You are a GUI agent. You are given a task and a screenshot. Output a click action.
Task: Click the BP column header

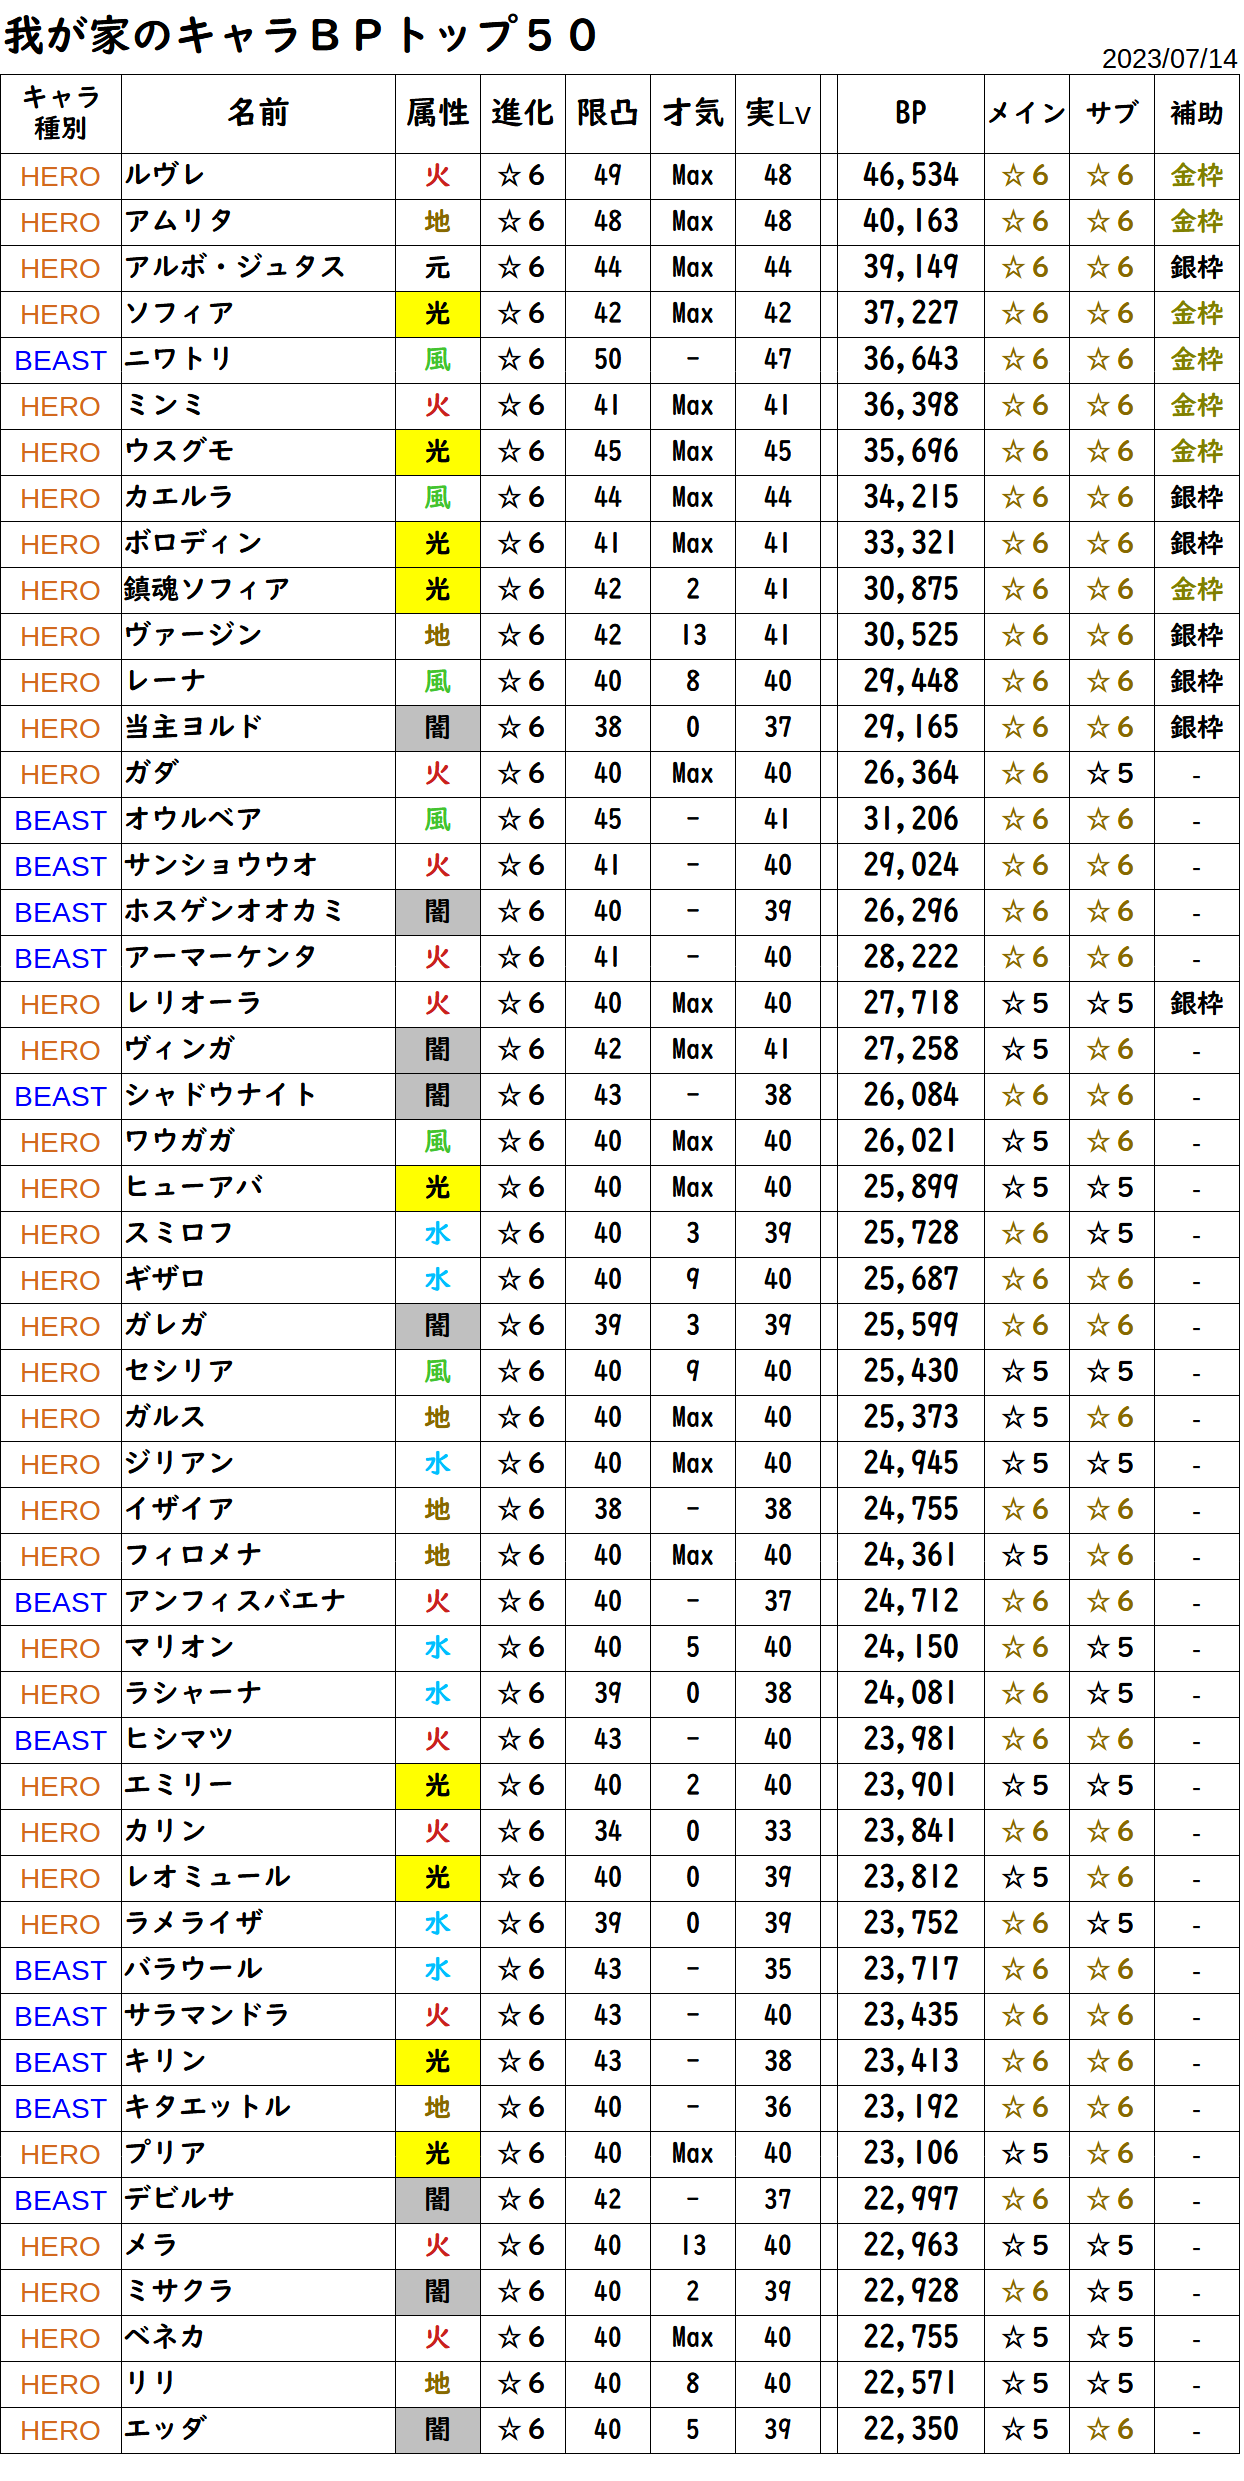(x=910, y=113)
